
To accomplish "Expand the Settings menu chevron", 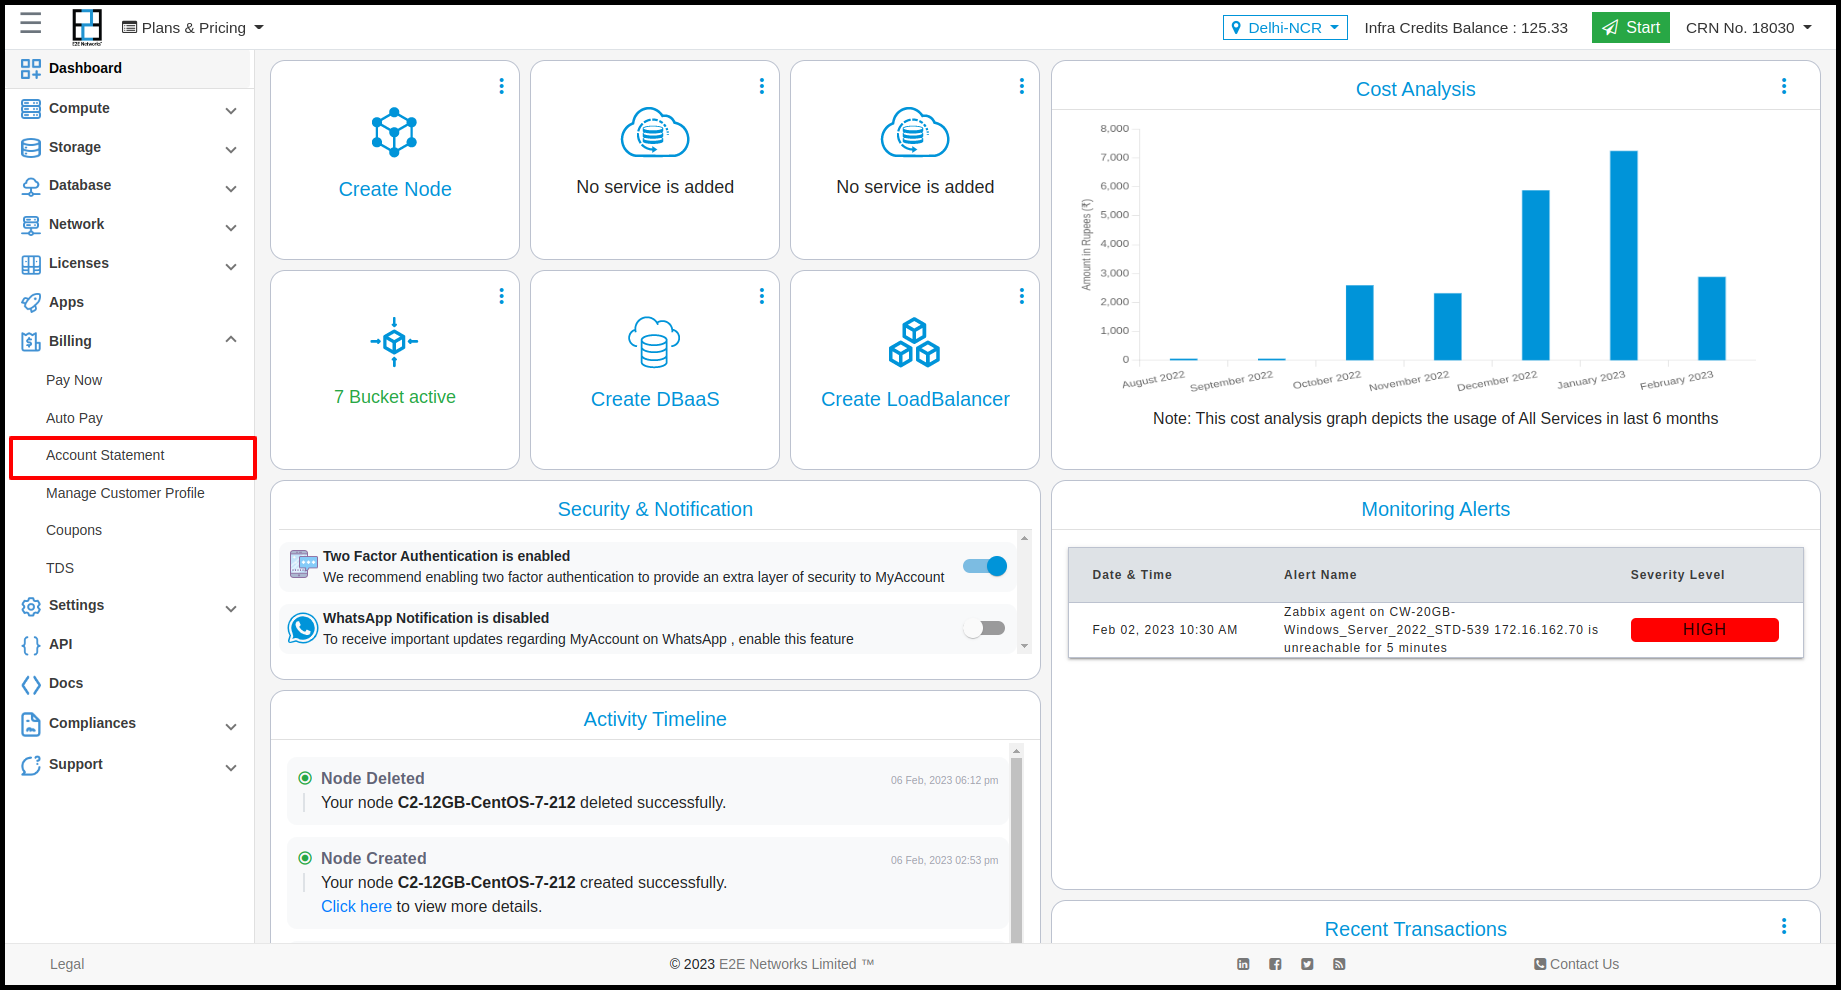I will pos(231,608).
